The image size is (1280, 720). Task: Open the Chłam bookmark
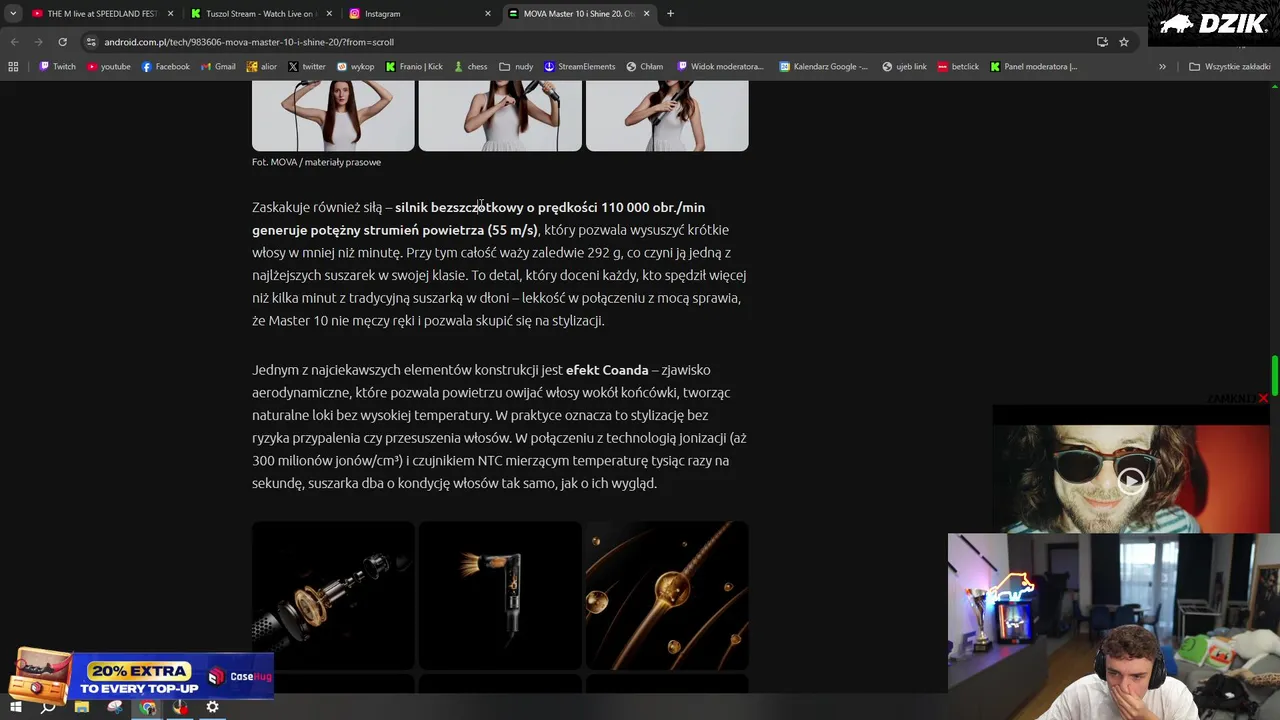click(645, 67)
